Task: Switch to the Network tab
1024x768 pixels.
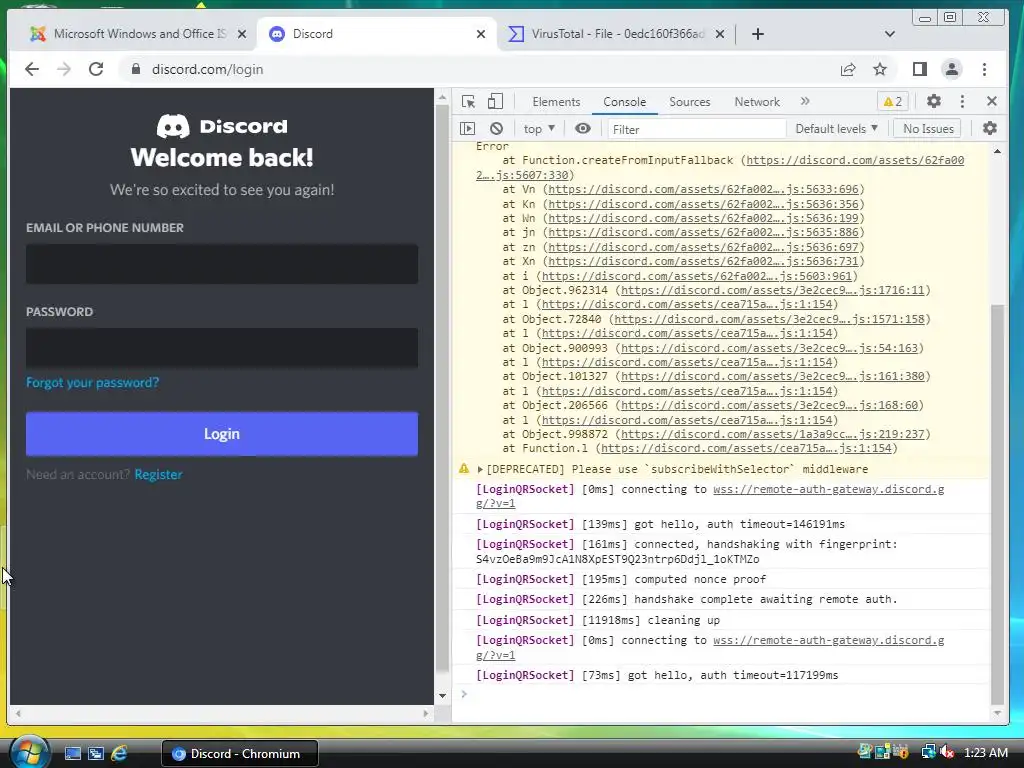Action: click(x=757, y=102)
